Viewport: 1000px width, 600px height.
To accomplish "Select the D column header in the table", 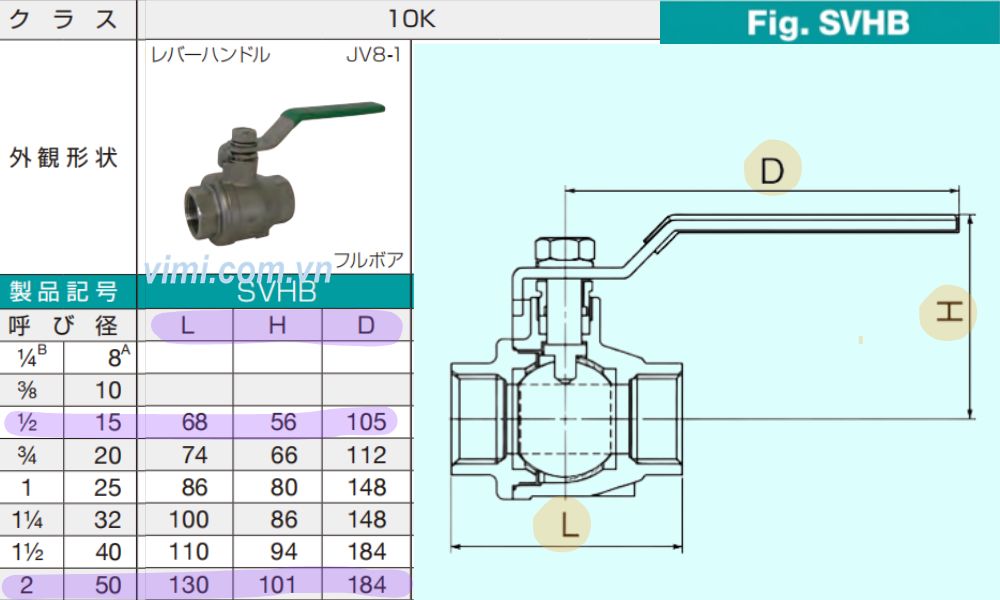I will coord(367,325).
